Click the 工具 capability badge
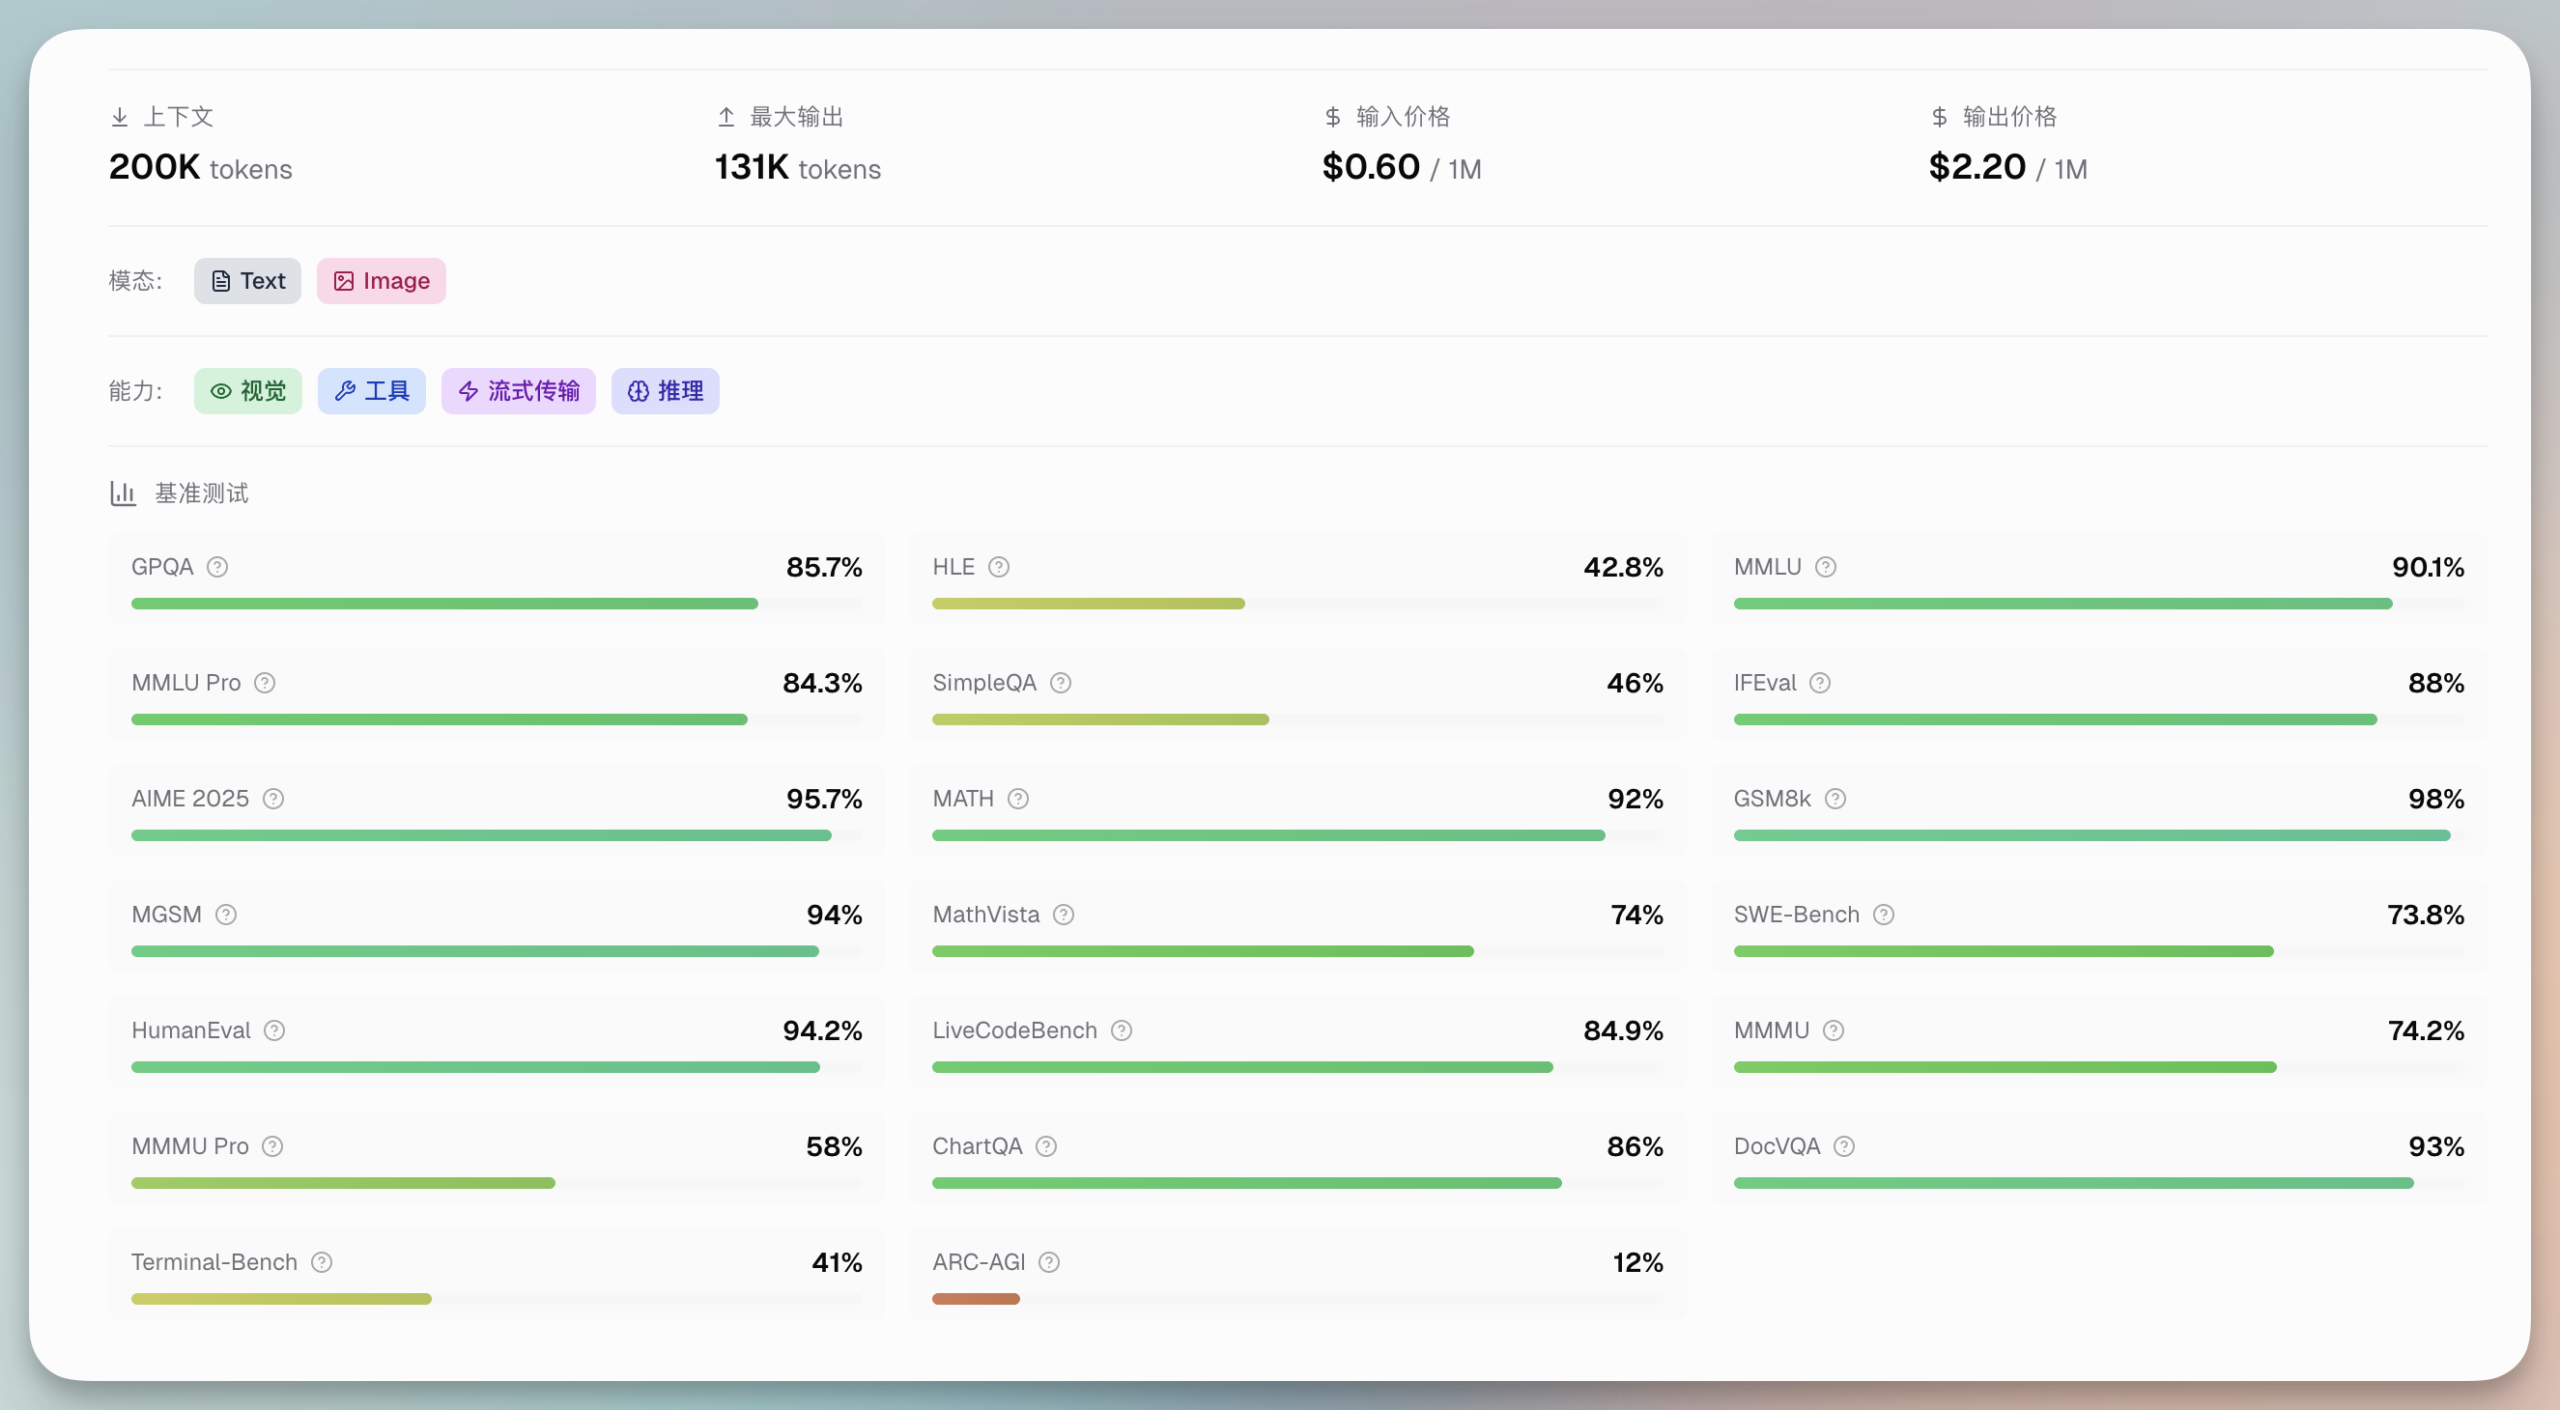 click(x=372, y=391)
